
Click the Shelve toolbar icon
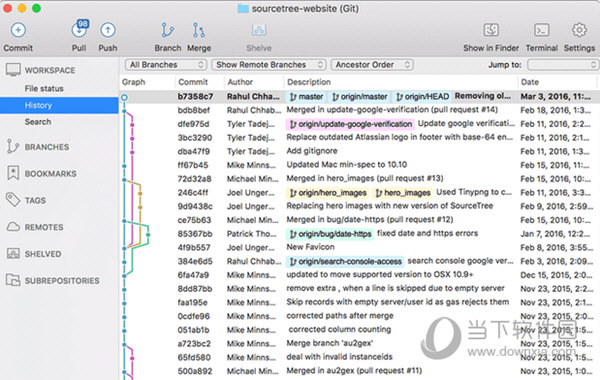click(x=259, y=30)
